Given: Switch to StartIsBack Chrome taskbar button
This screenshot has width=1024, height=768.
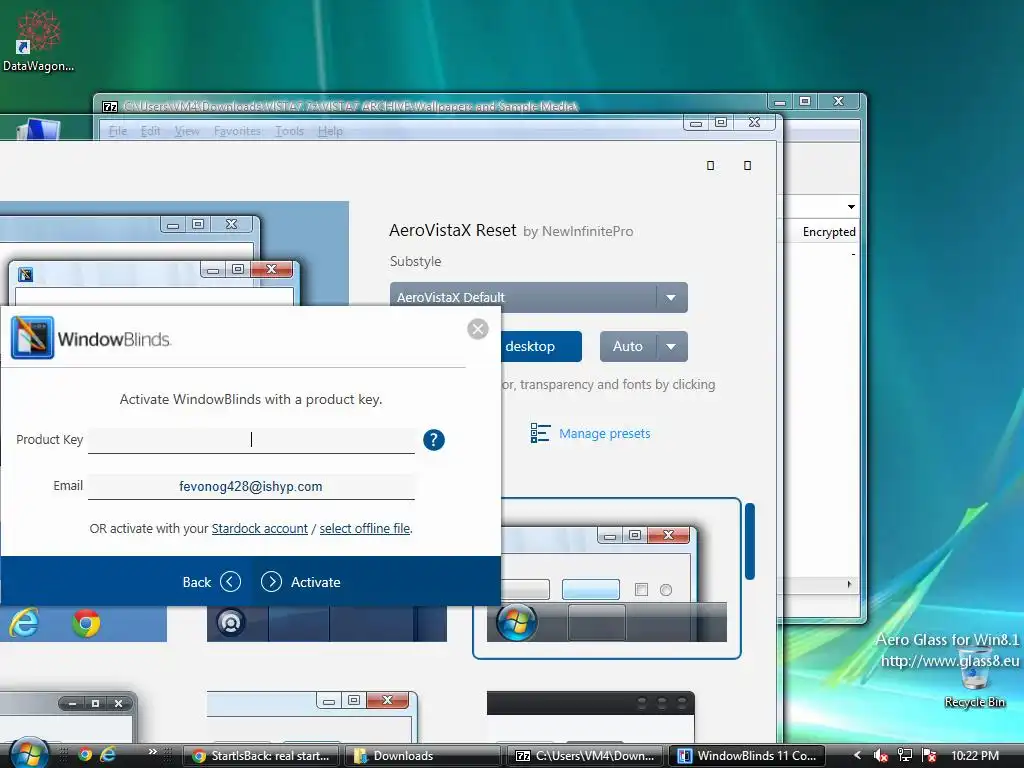Looking at the screenshot, I should (x=261, y=756).
